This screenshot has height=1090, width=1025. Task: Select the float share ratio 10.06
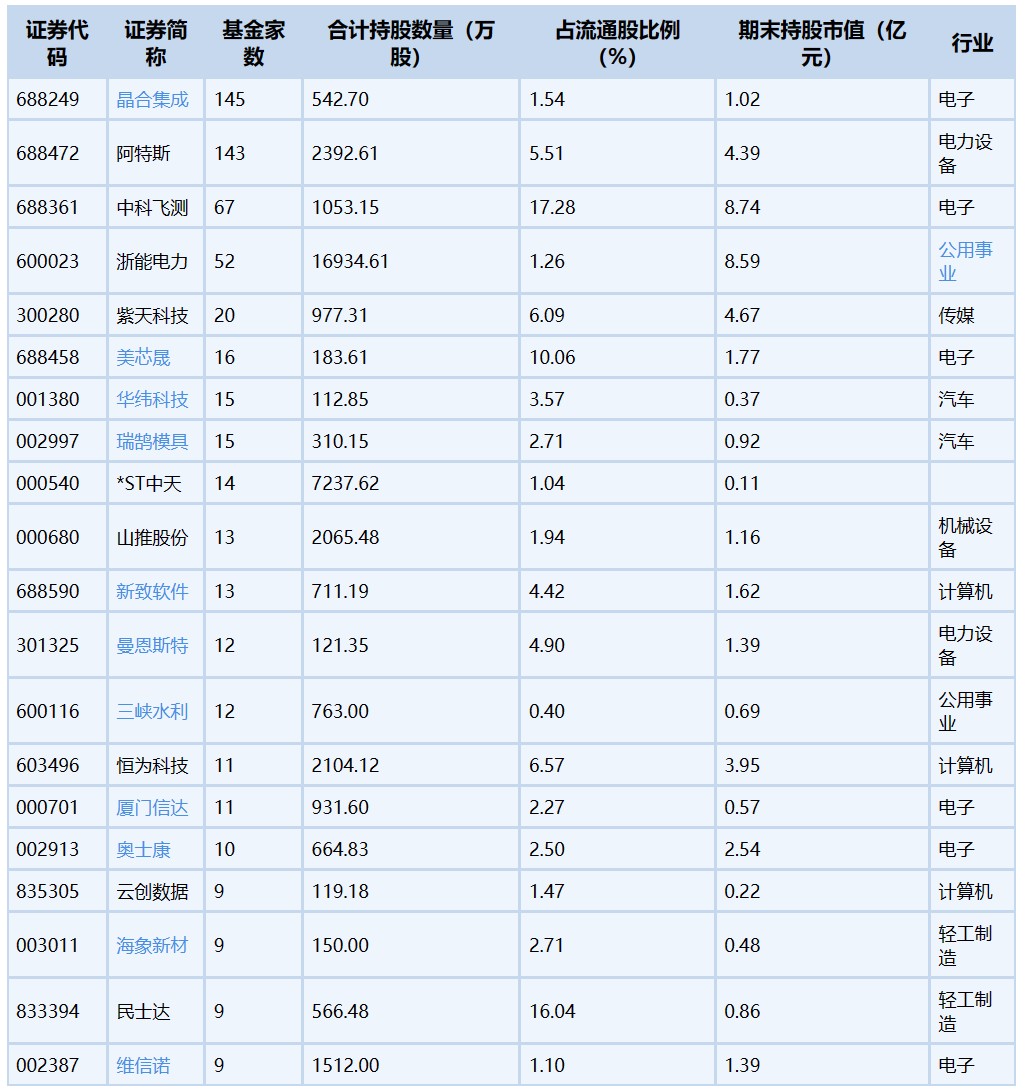[x=552, y=357]
